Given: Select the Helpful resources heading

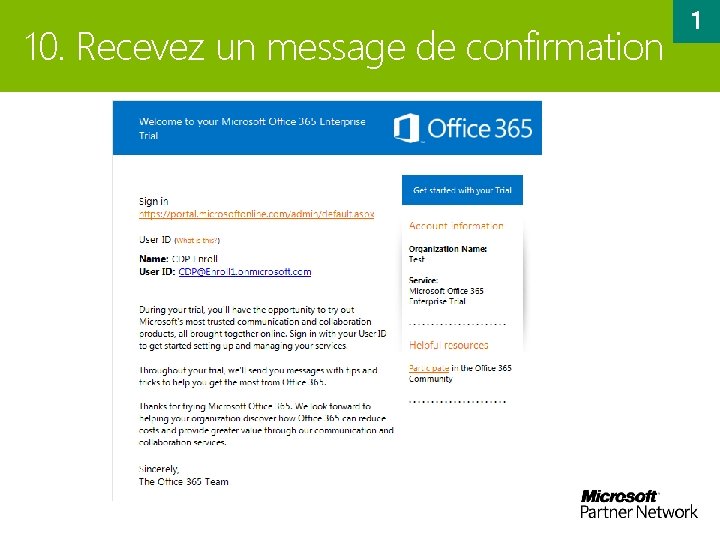Looking at the screenshot, I should 449,345.
